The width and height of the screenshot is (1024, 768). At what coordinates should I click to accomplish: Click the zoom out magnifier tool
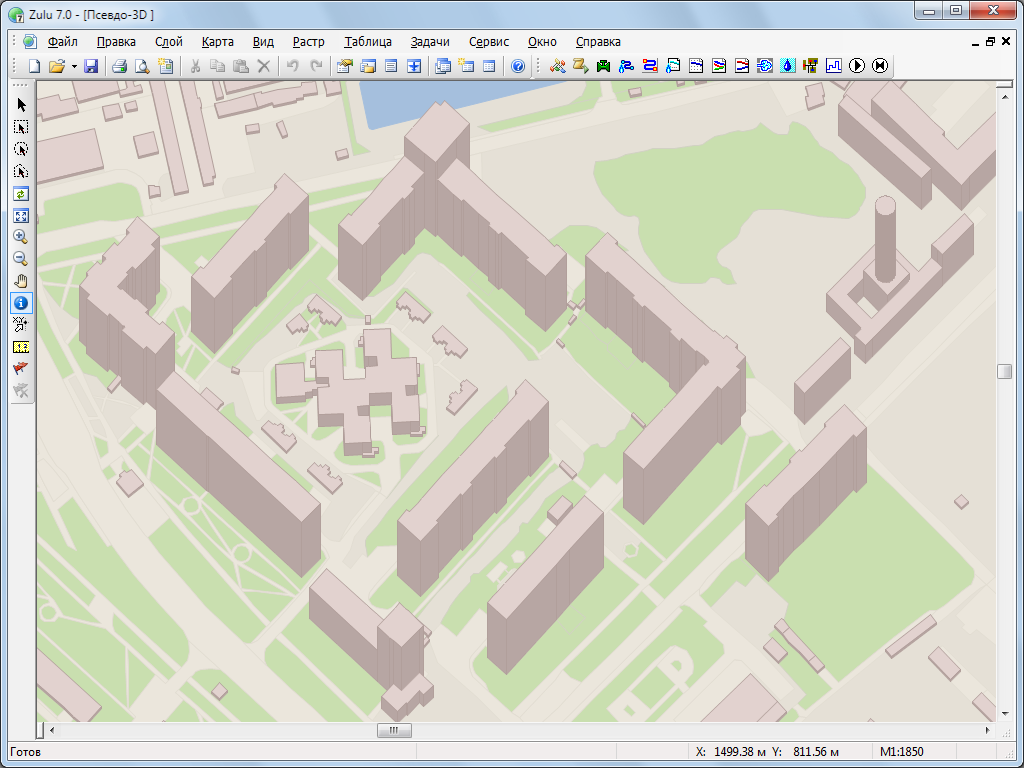(x=21, y=259)
